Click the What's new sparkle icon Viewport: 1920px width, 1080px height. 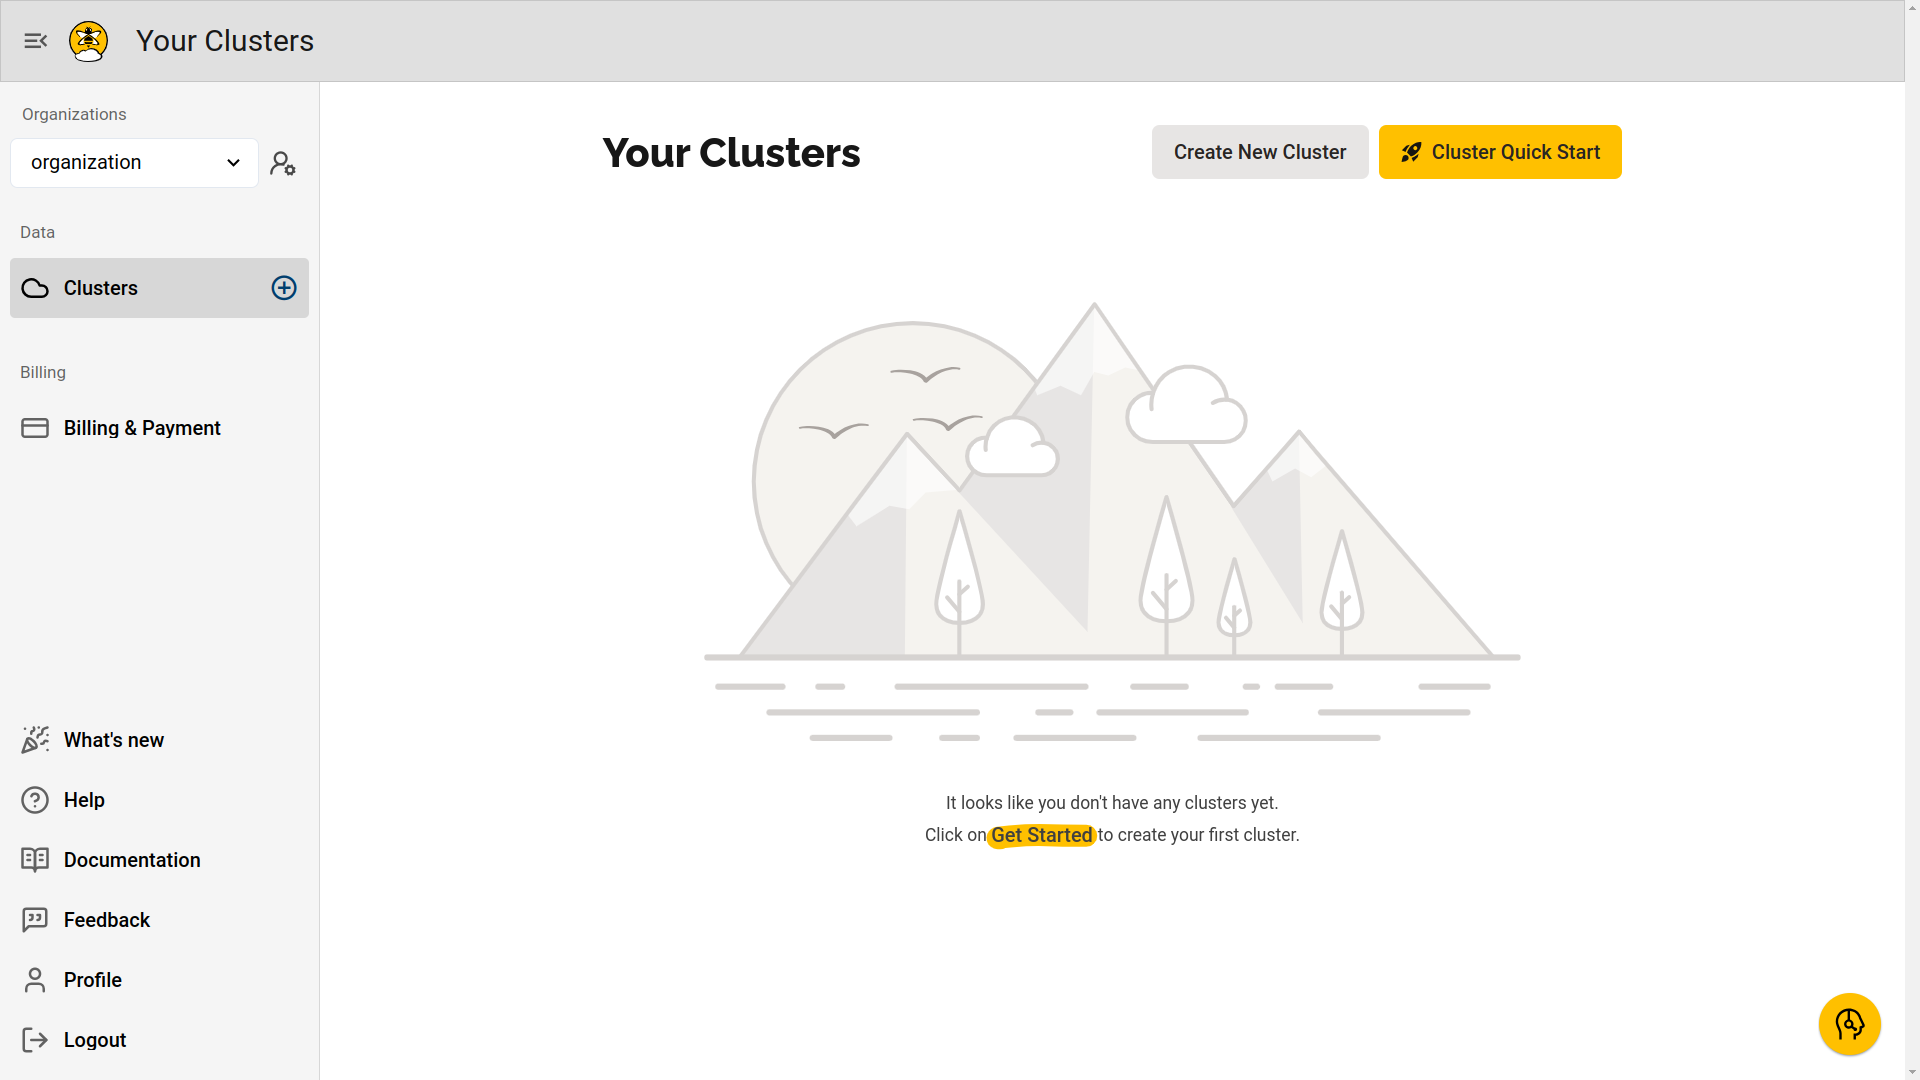pyautogui.click(x=36, y=740)
